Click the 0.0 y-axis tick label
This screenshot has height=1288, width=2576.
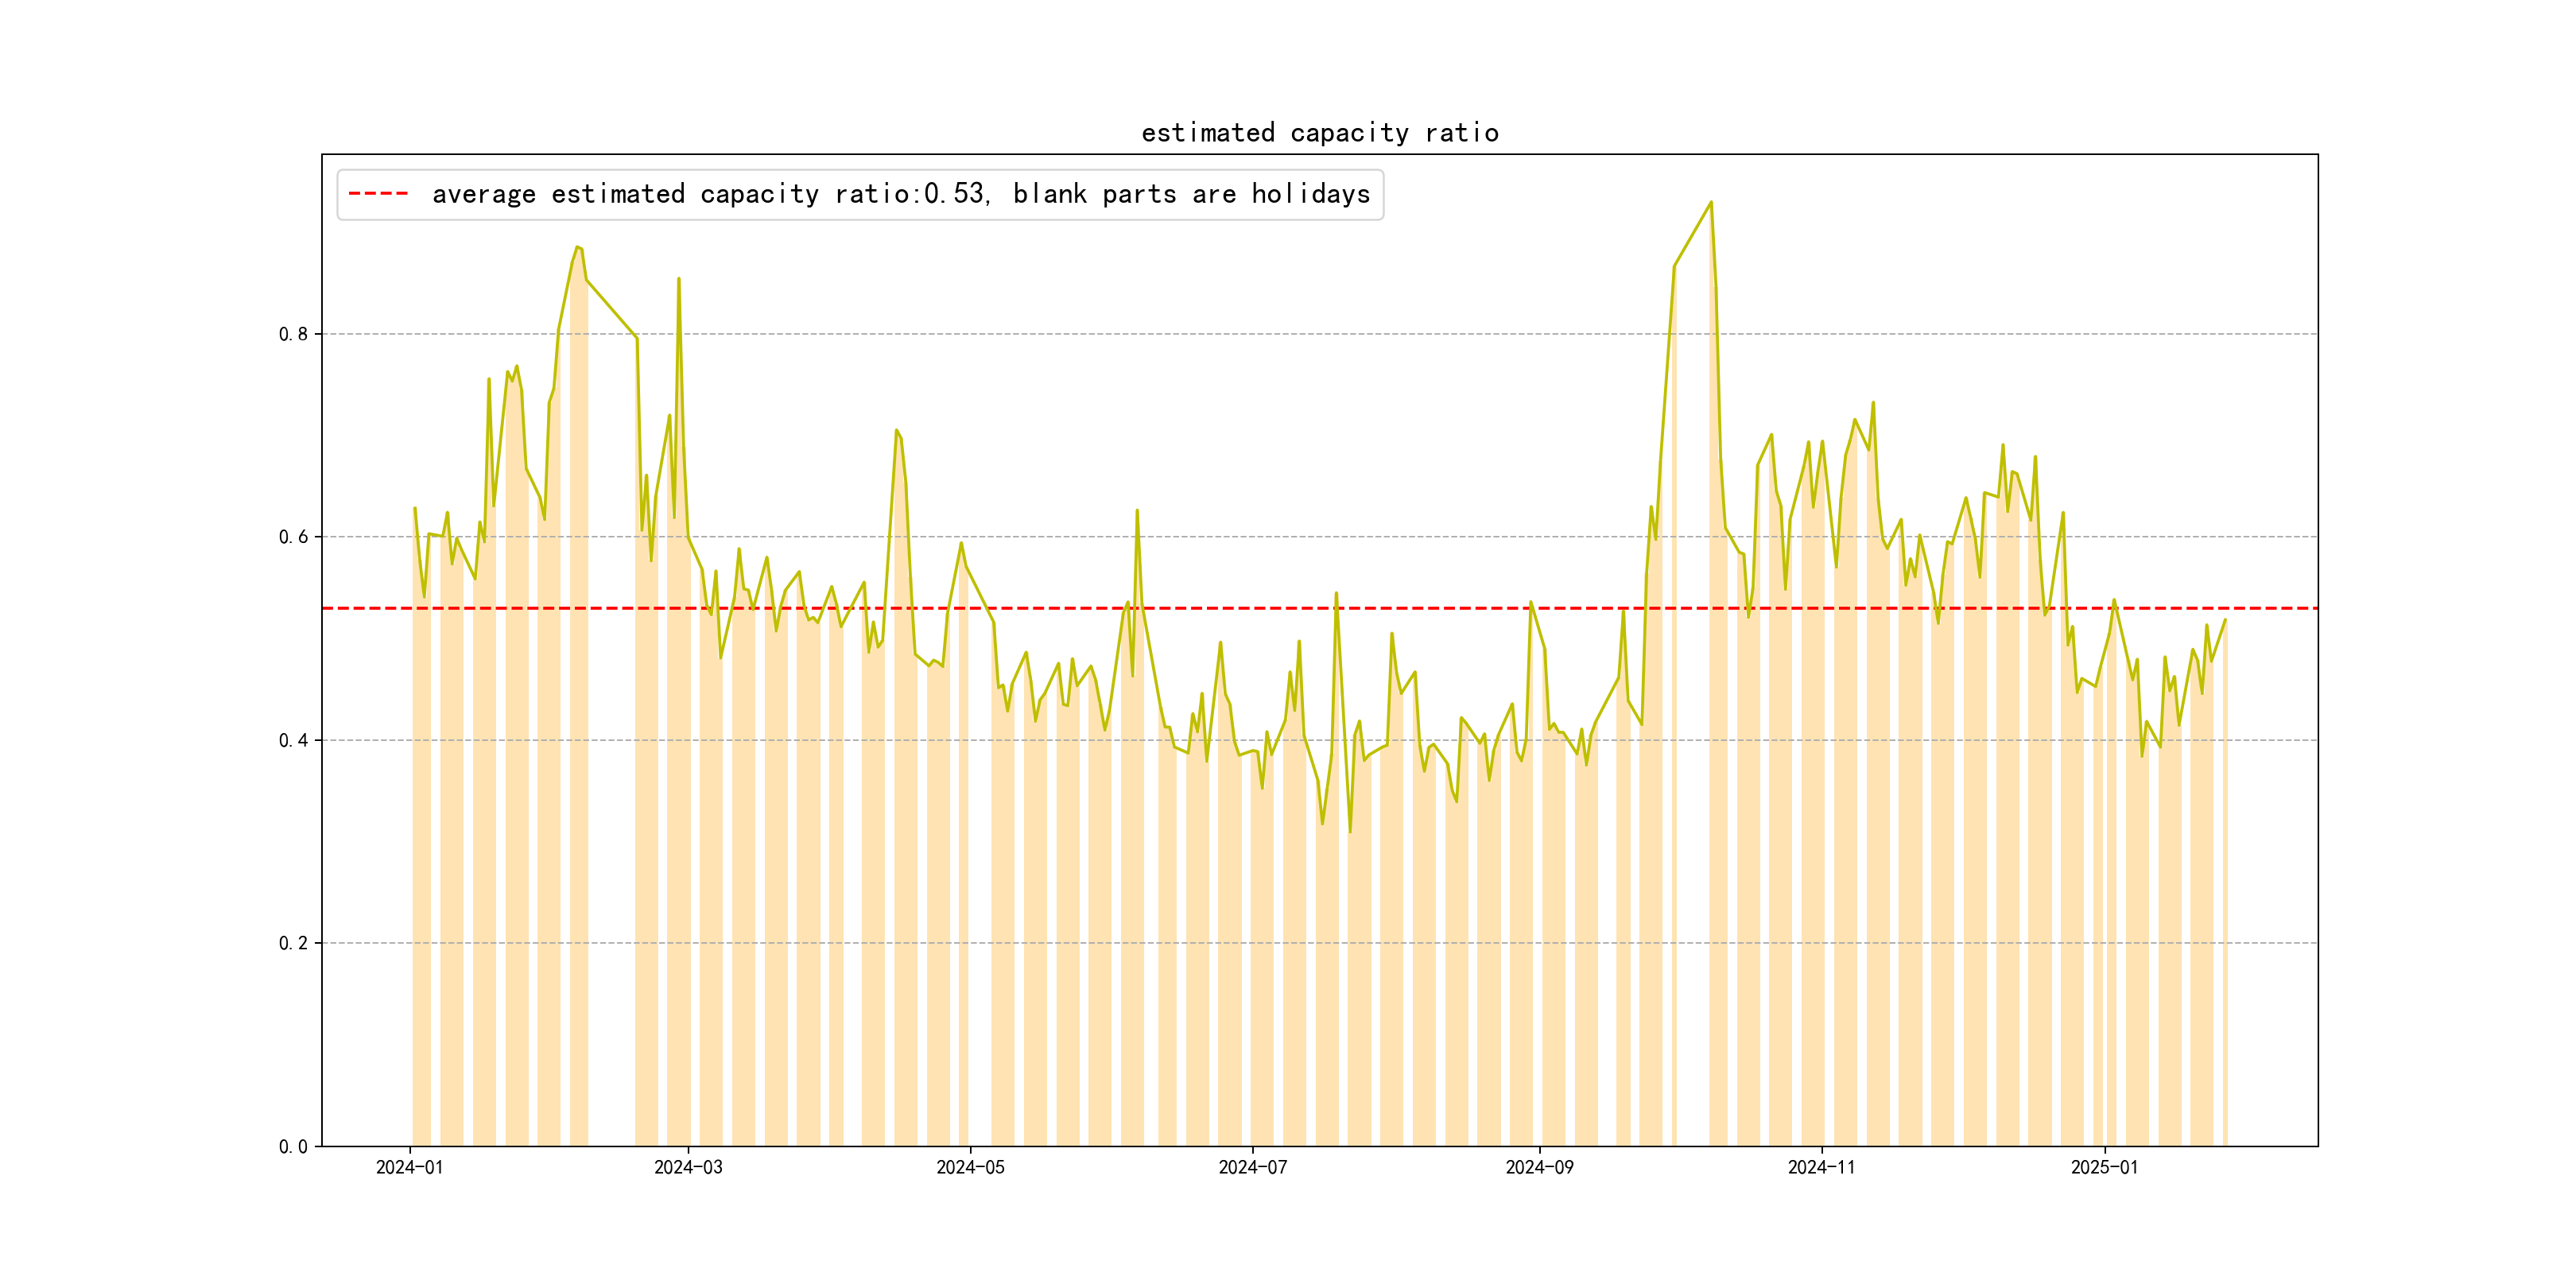(x=293, y=1146)
